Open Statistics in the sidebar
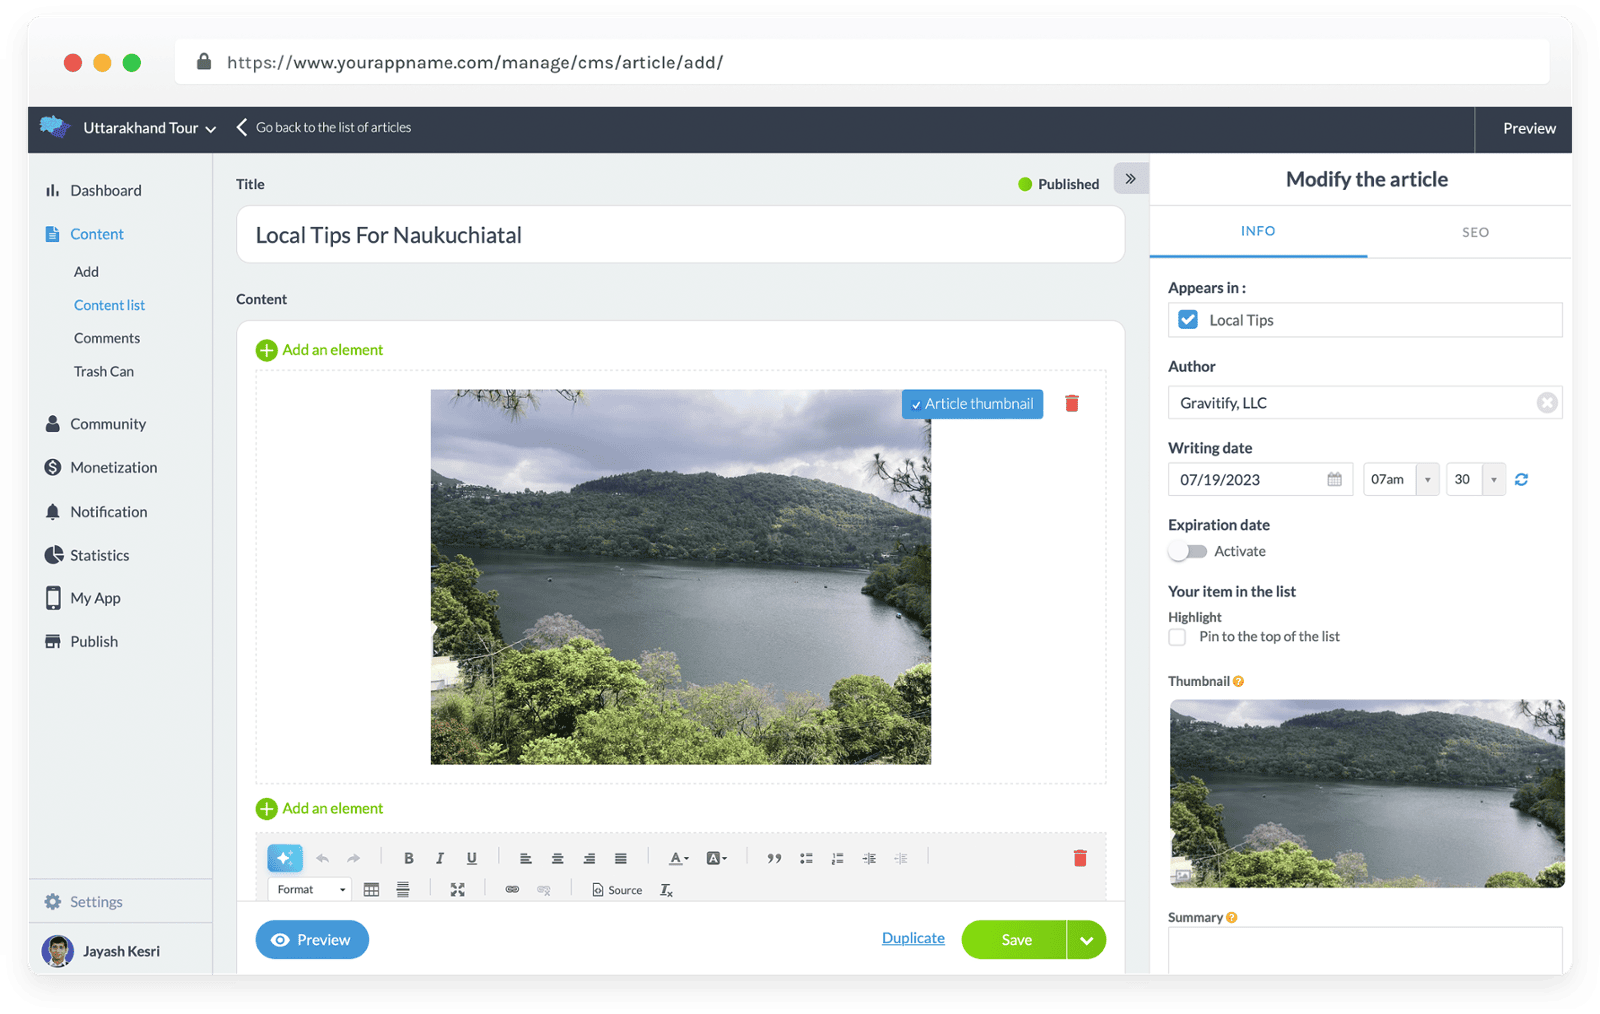 [x=99, y=555]
